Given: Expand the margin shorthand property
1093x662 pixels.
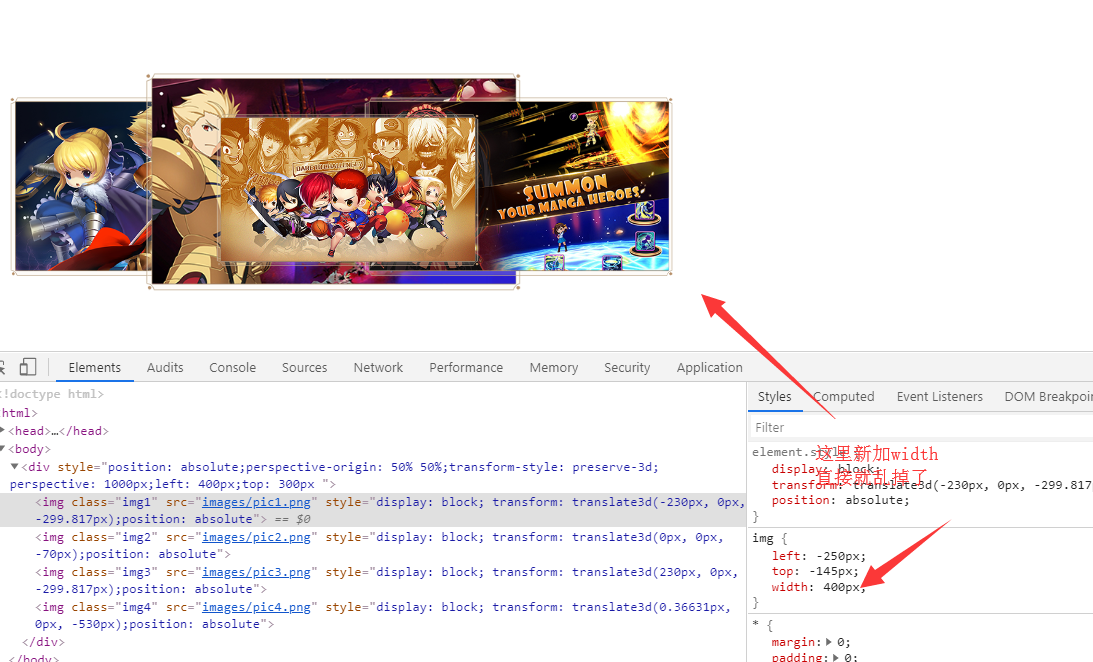Looking at the screenshot, I should 829,642.
